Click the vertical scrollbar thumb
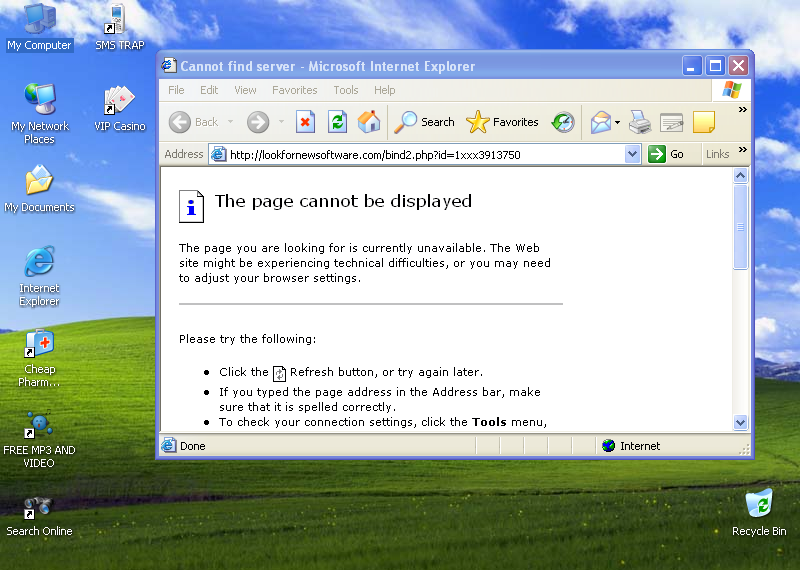This screenshot has height=570, width=800. click(x=740, y=227)
